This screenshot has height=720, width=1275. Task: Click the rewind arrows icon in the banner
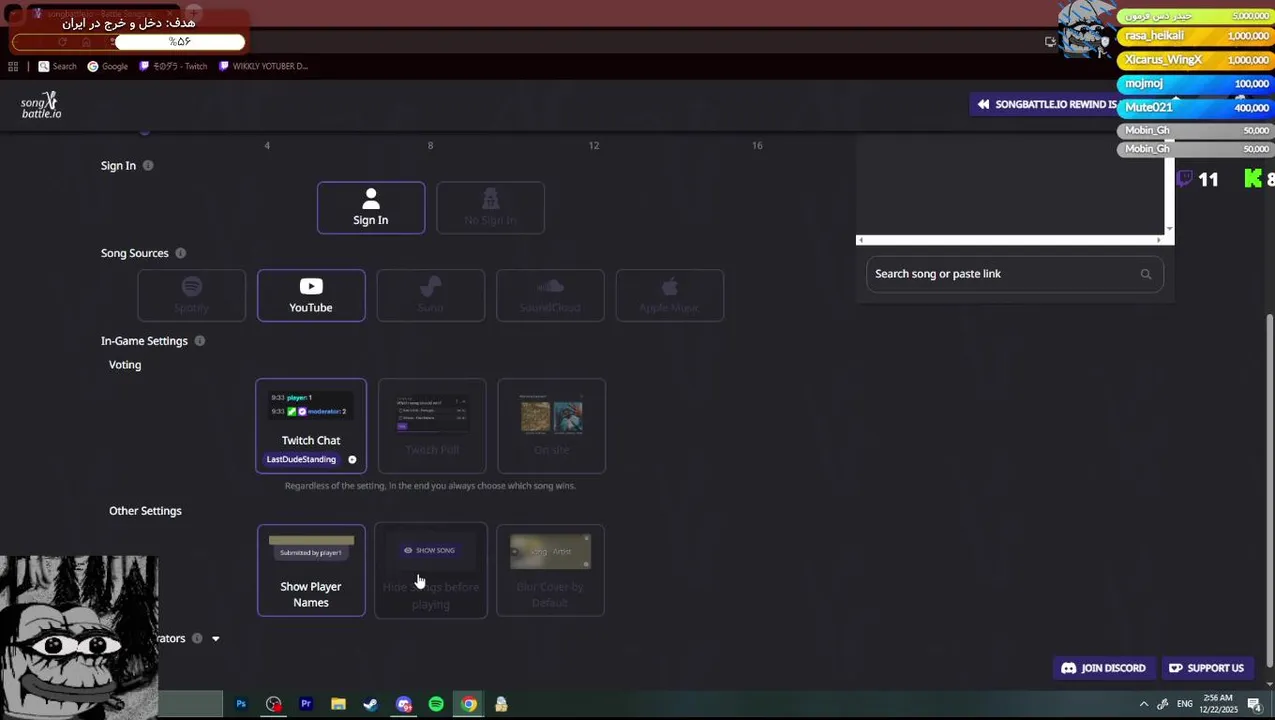tap(983, 104)
